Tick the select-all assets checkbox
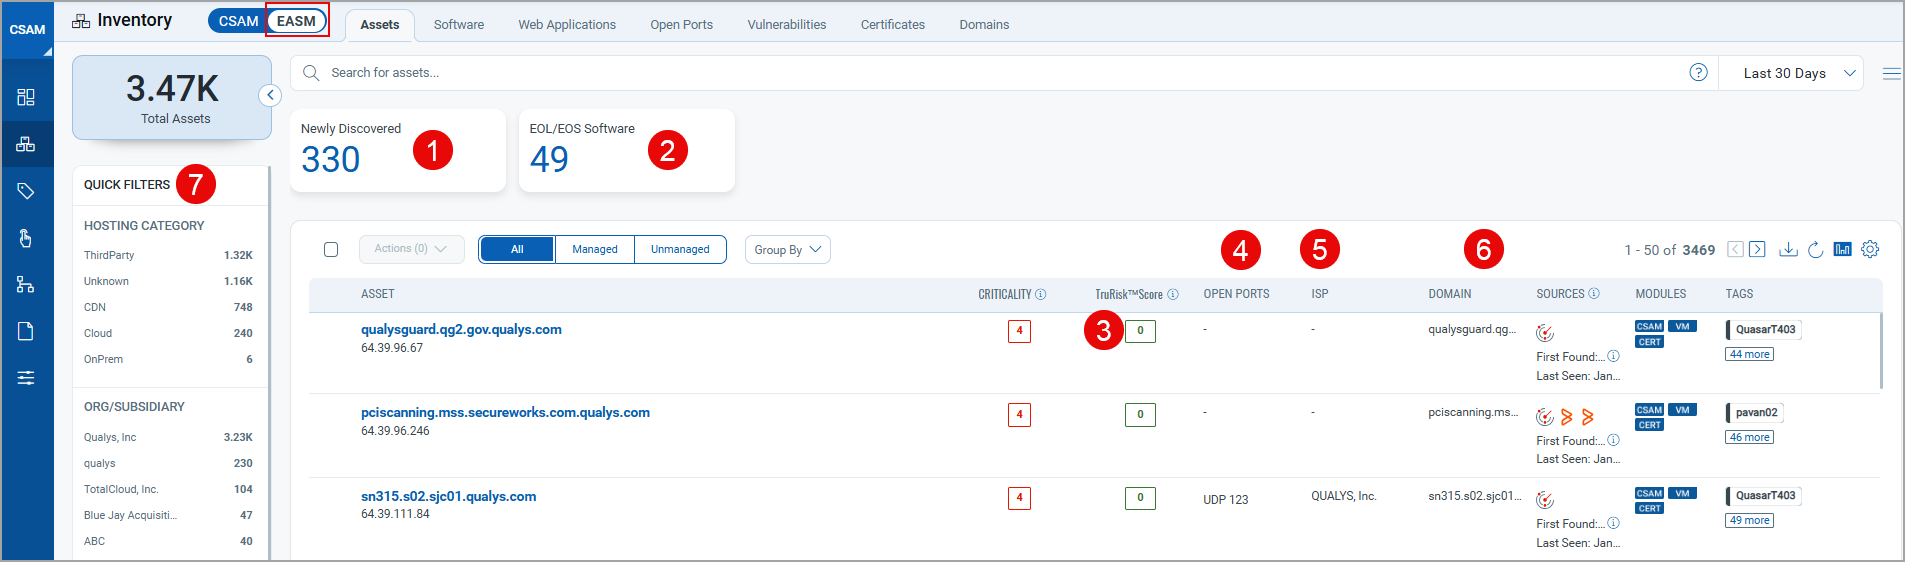The width and height of the screenshot is (1905, 562). click(x=331, y=249)
